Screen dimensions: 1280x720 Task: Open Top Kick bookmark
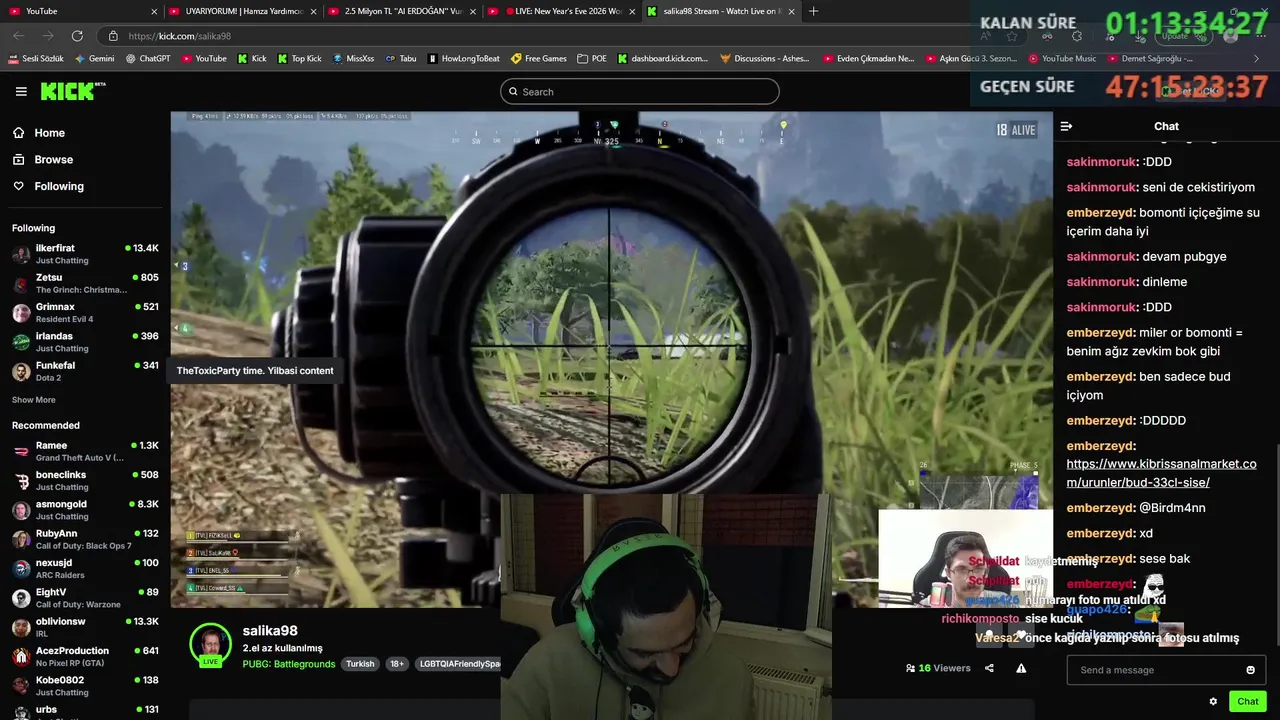point(300,59)
